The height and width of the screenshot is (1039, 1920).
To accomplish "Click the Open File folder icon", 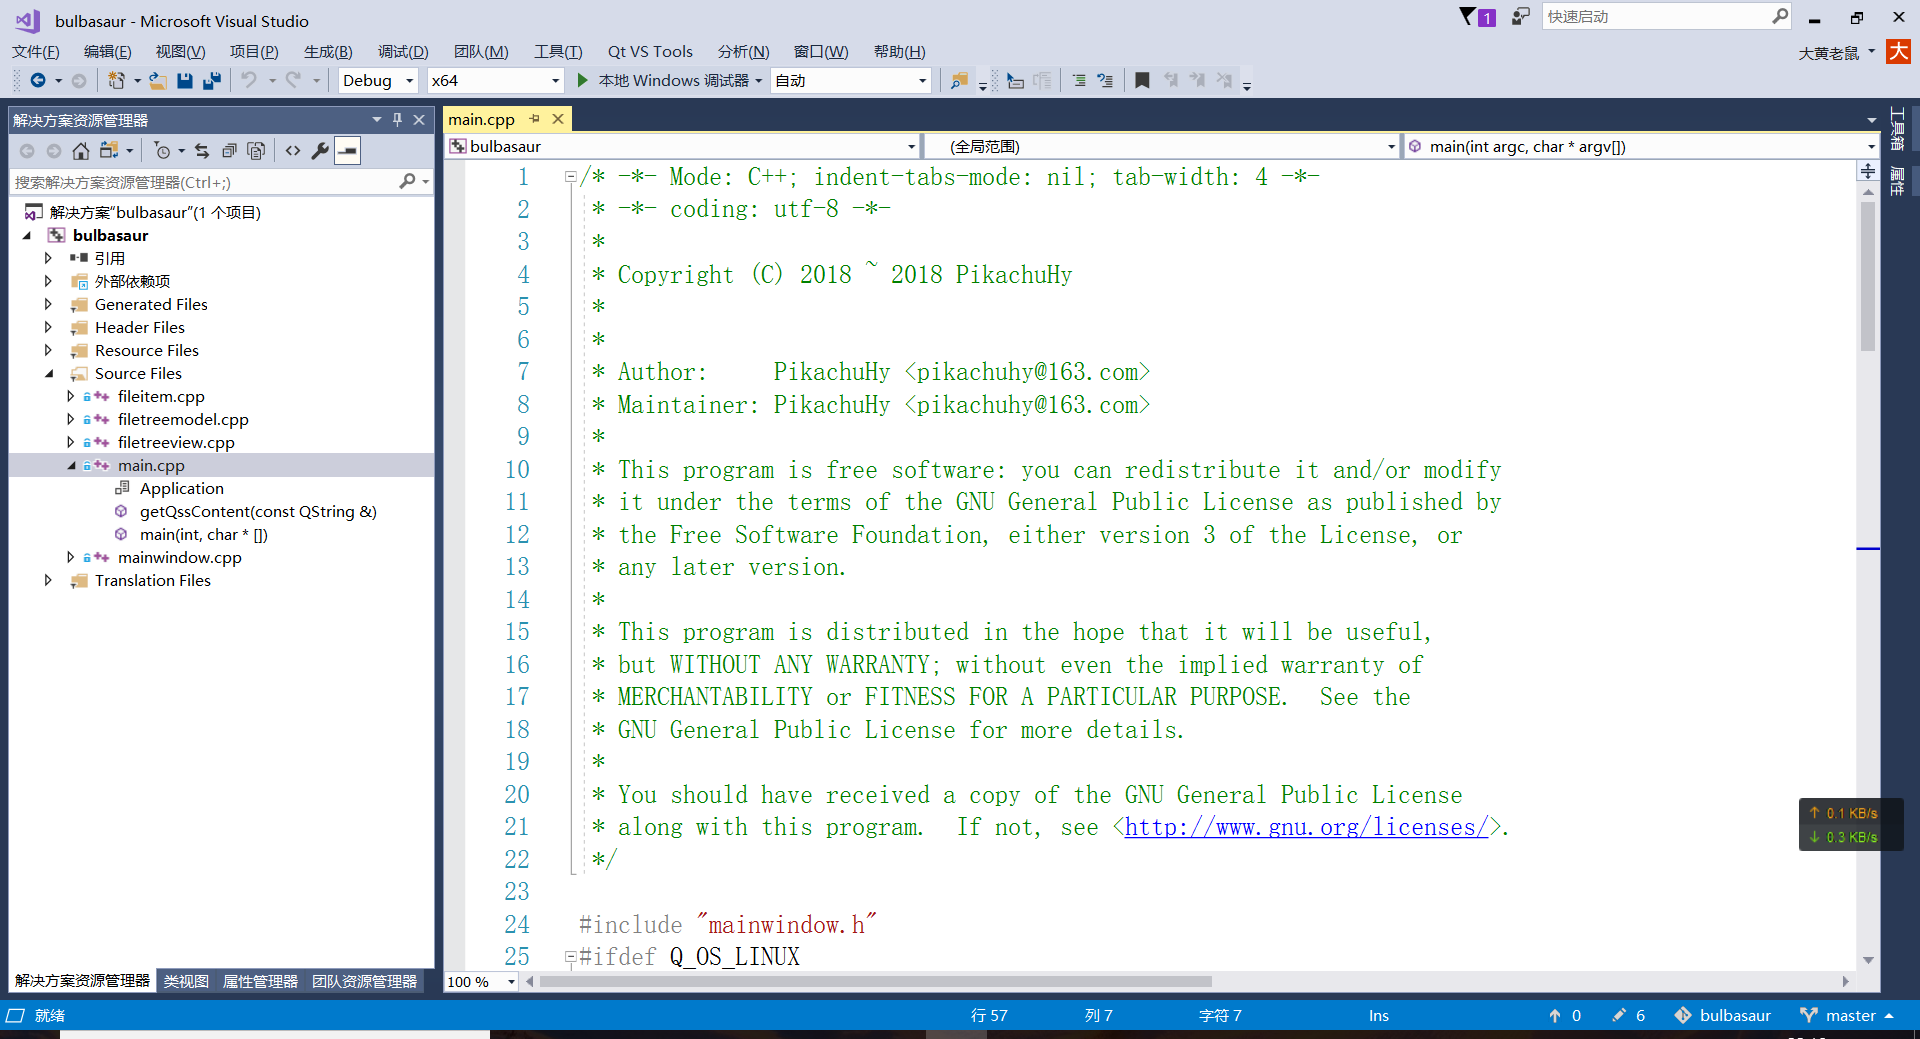I will pyautogui.click(x=157, y=80).
